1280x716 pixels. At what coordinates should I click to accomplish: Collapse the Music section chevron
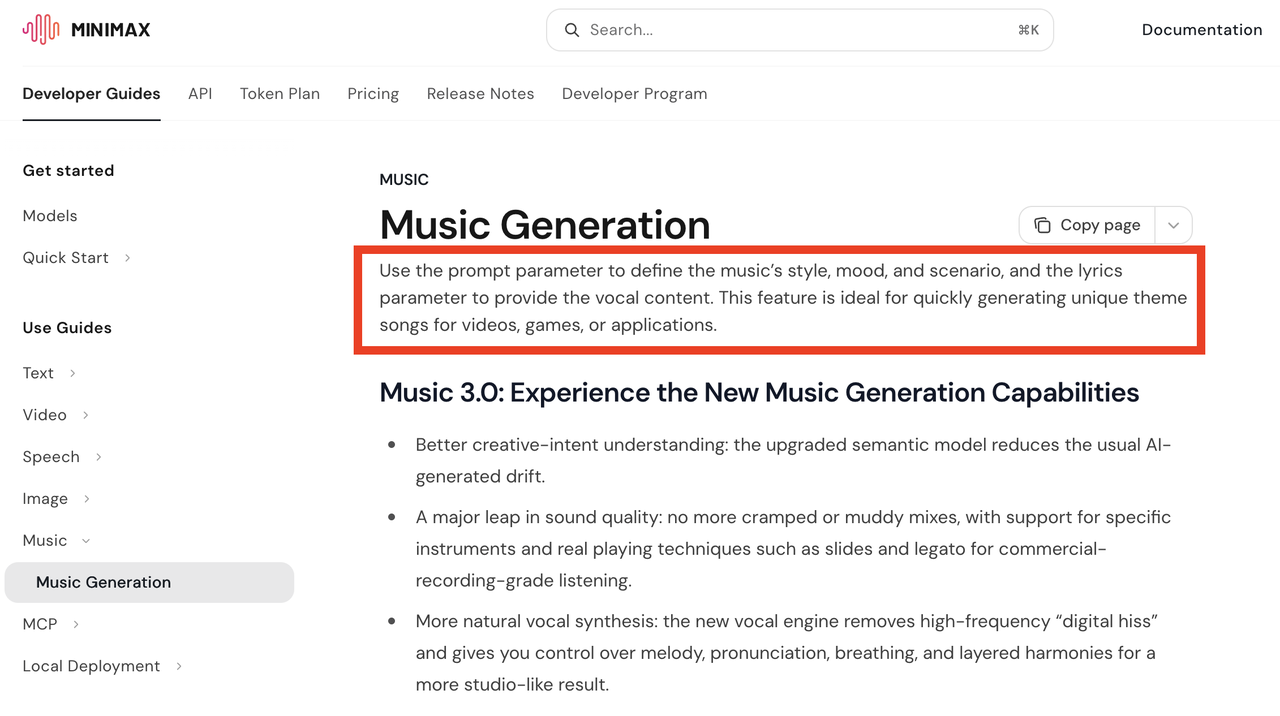(85, 541)
